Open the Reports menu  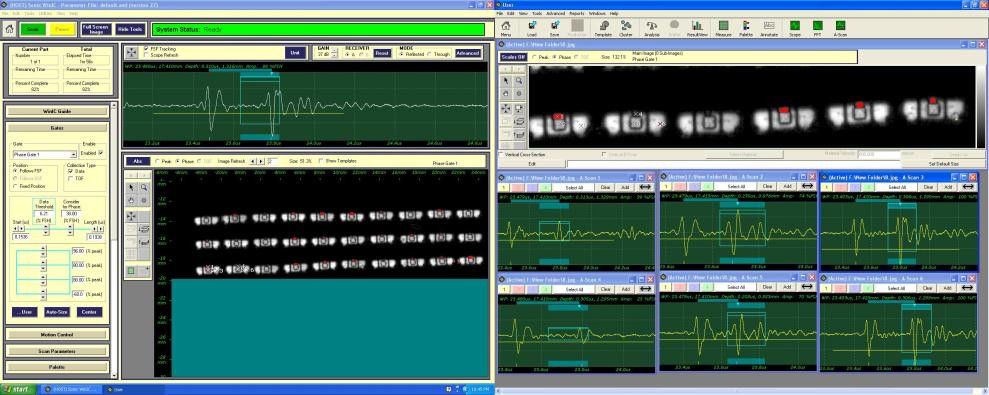(576, 13)
